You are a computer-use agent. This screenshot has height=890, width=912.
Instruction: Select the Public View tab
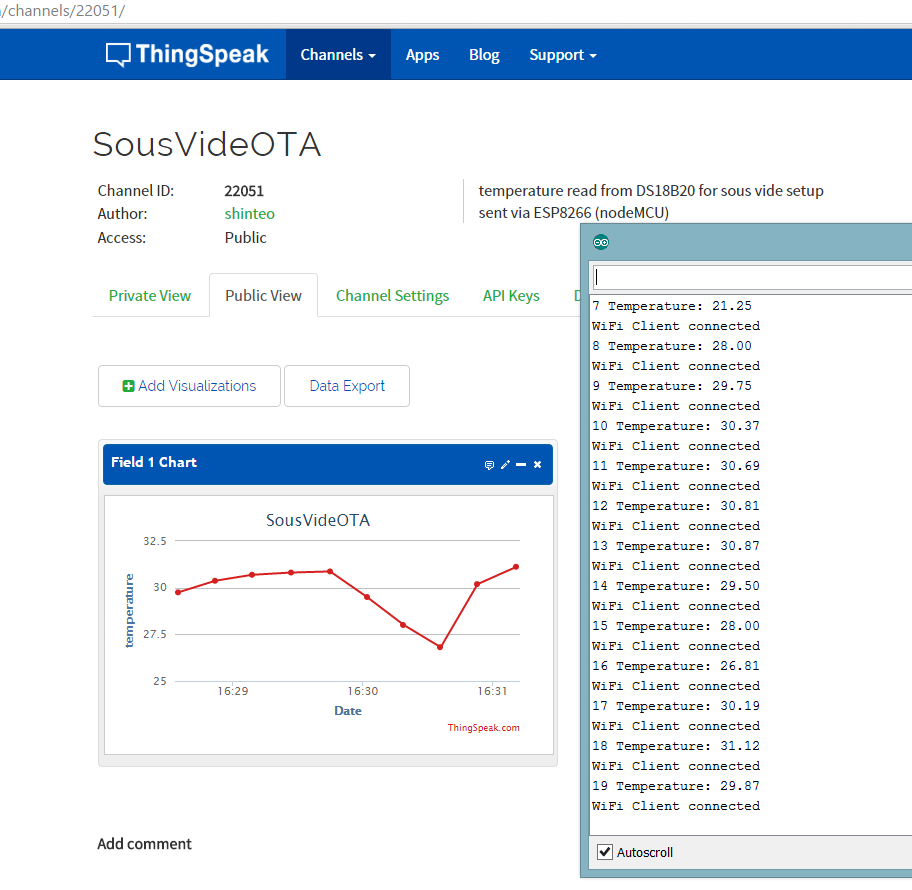pos(263,296)
